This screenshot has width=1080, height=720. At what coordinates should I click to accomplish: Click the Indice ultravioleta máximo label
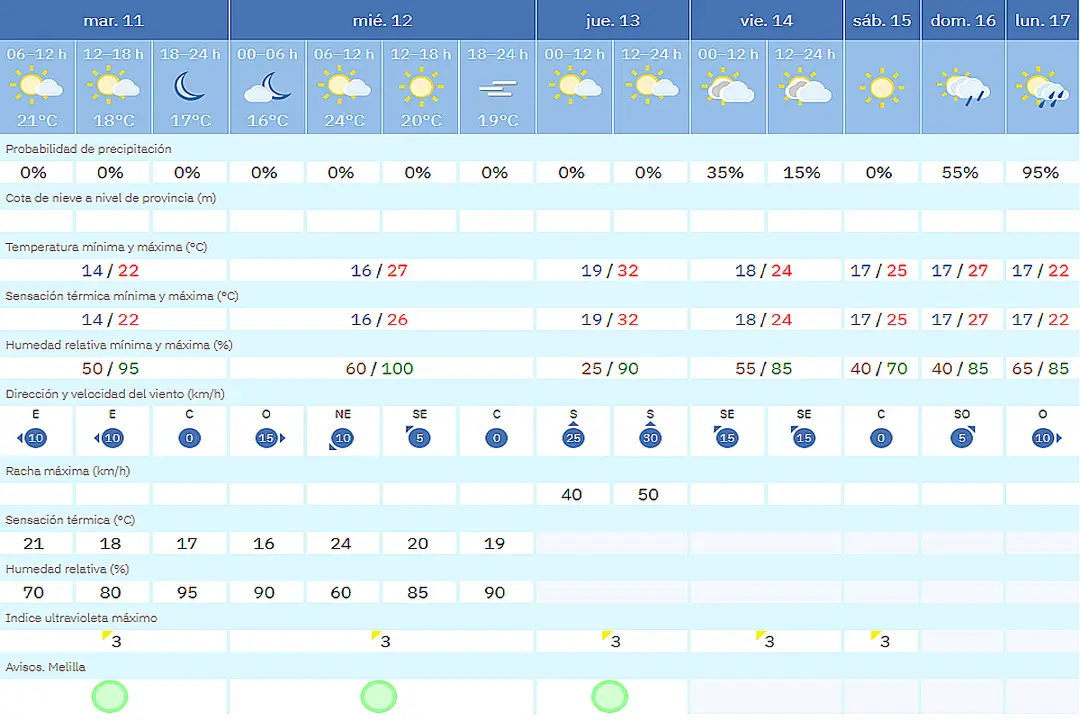[x=81, y=617]
